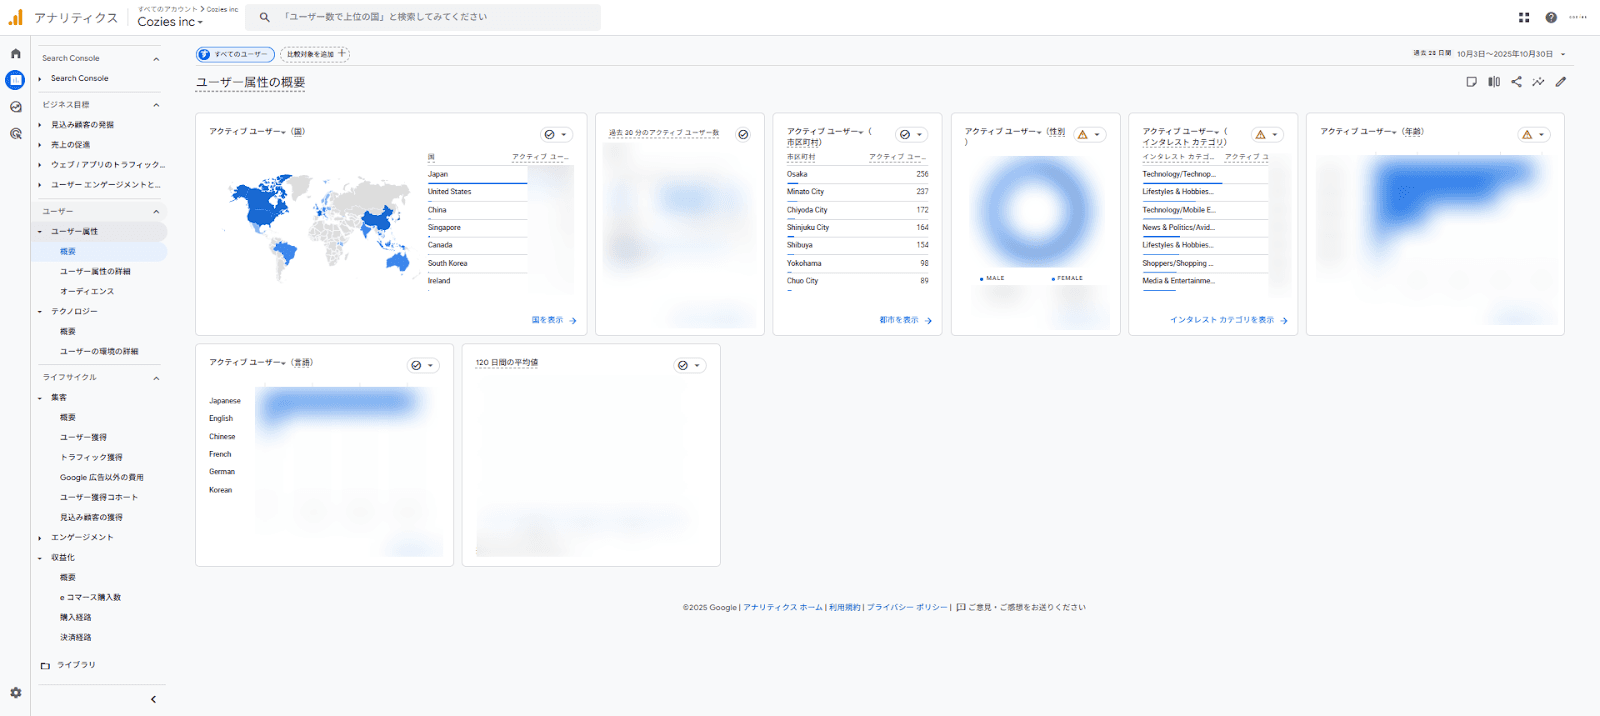Image resolution: width=1600 pixels, height=716 pixels.
Task: Click インタレスト カテゴリを表示 link
Action: (1229, 320)
